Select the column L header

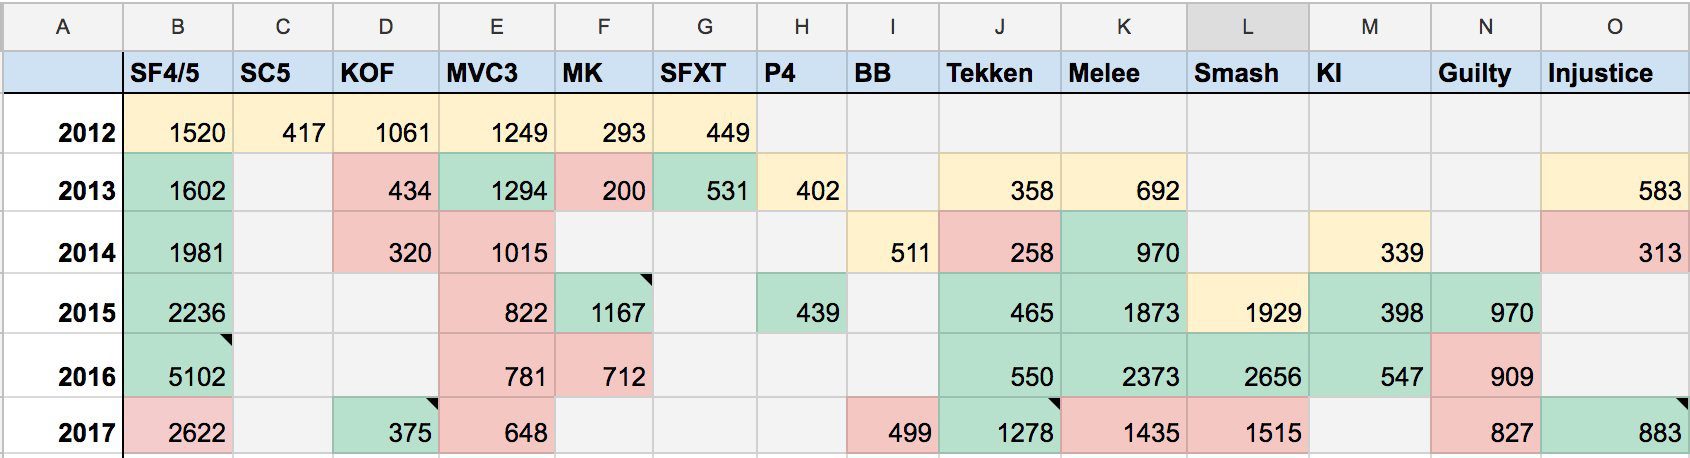click(x=1247, y=27)
